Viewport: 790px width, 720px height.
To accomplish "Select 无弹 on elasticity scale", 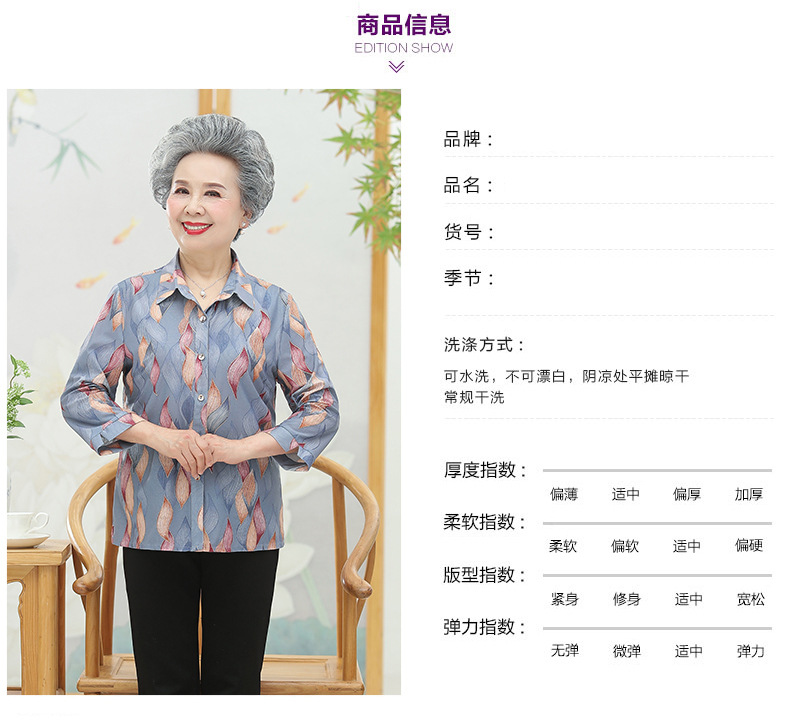I will coord(565,650).
